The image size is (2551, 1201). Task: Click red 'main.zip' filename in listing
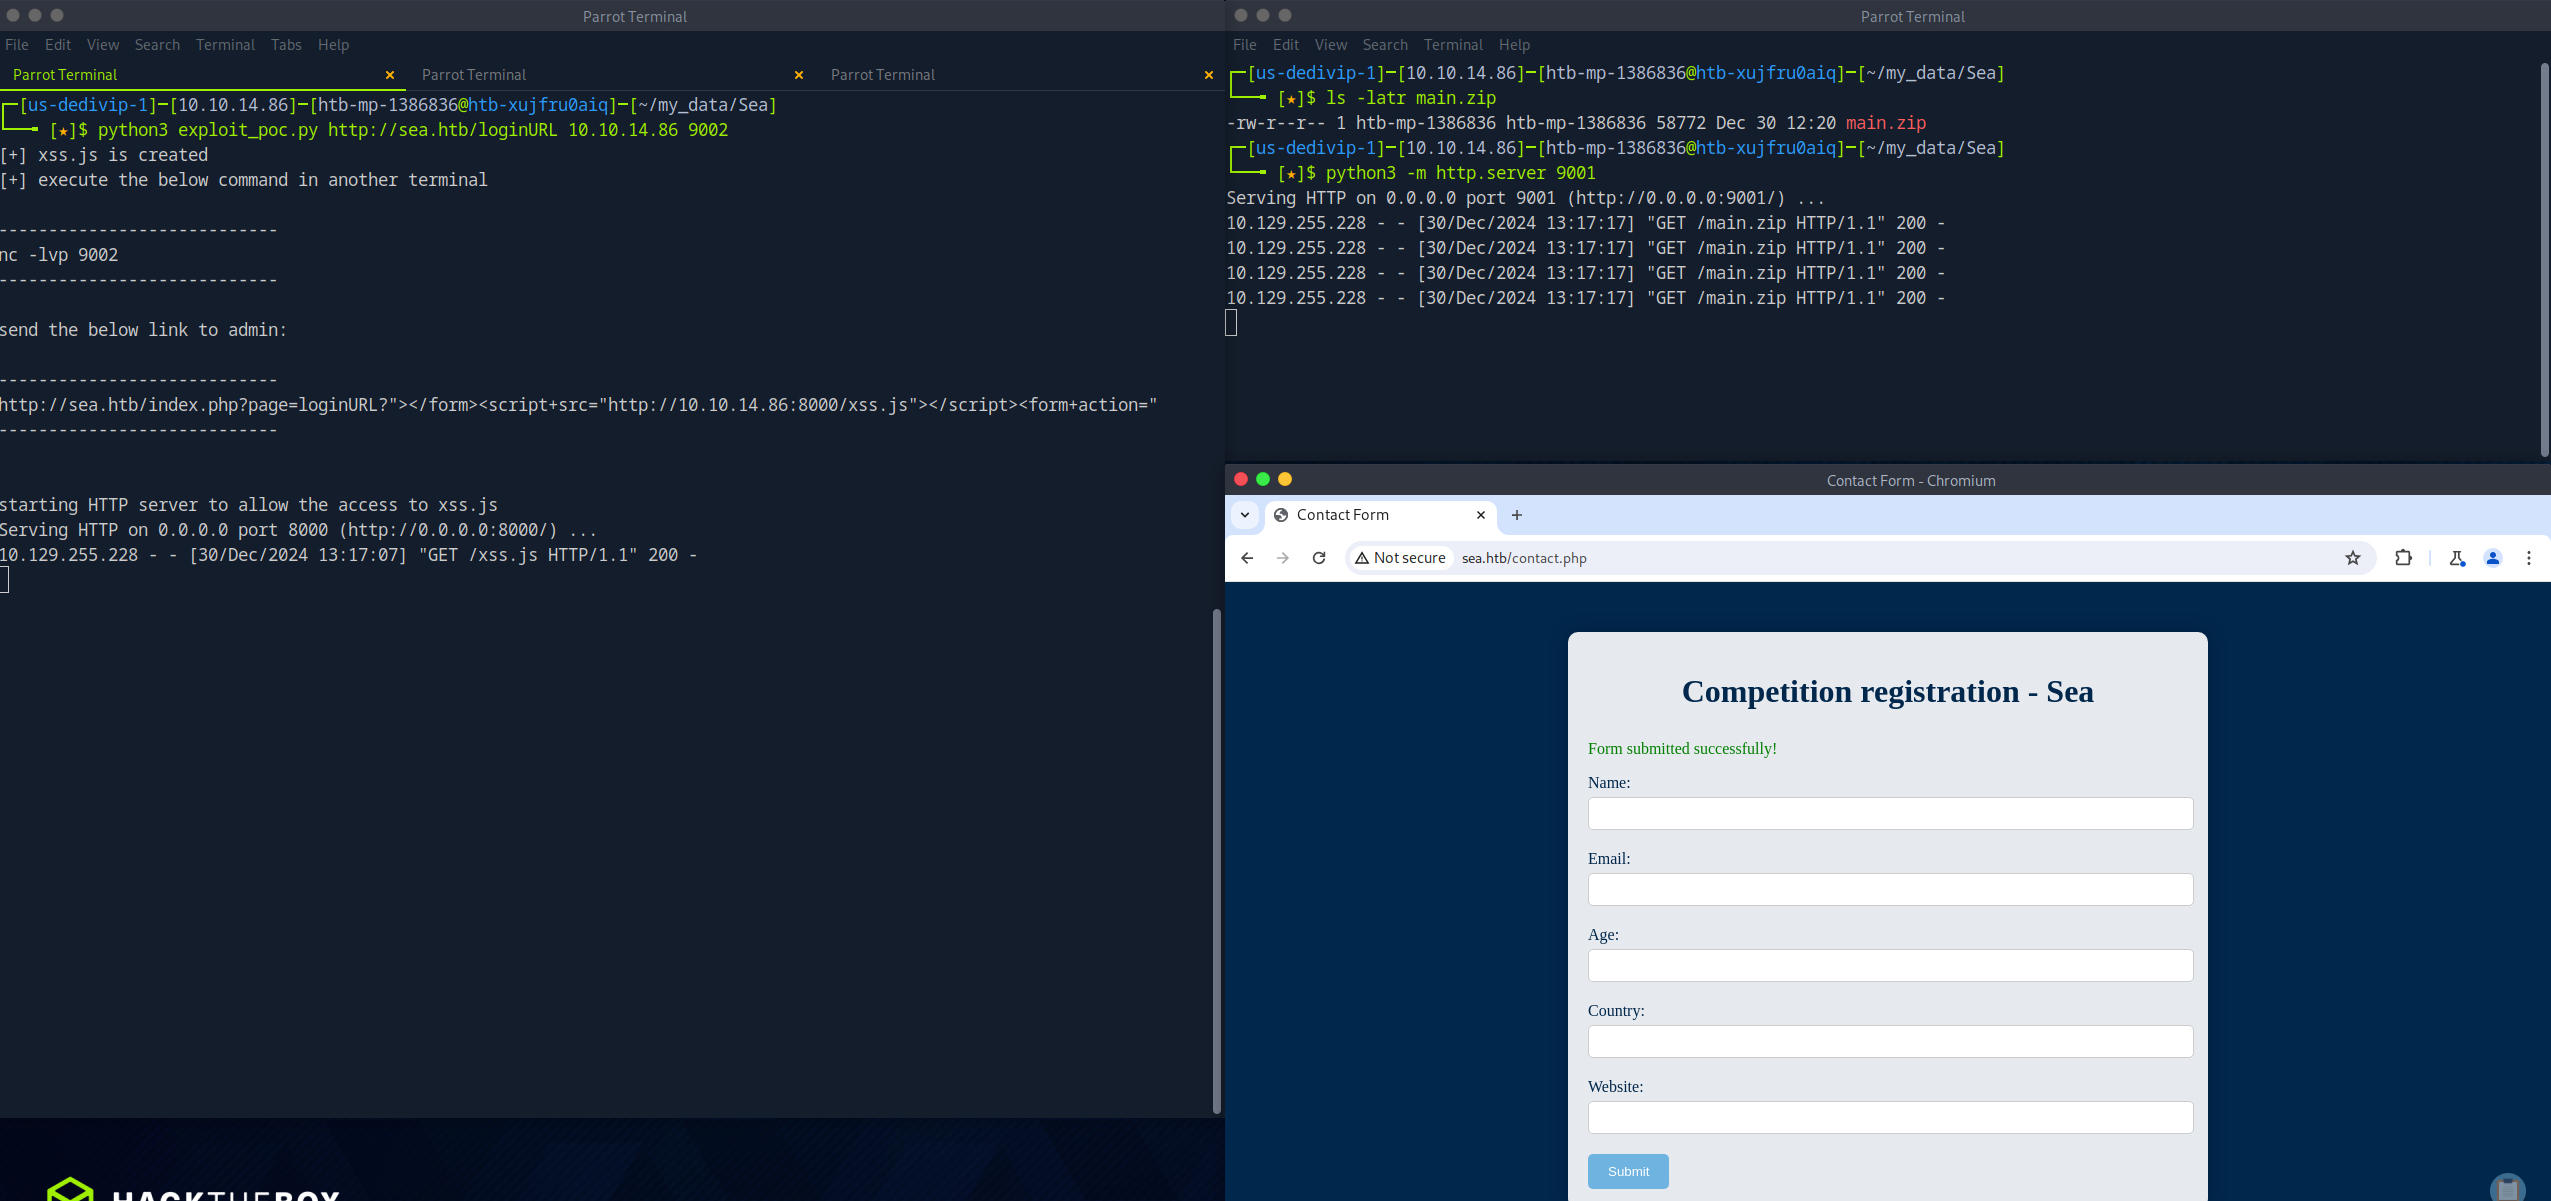pos(1885,123)
